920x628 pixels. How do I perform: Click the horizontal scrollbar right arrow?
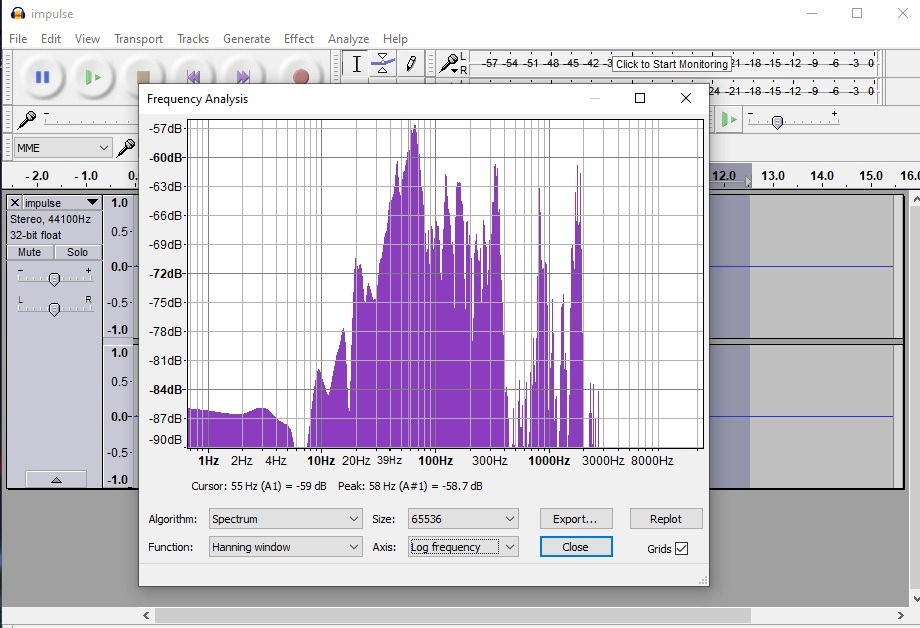tap(901, 615)
